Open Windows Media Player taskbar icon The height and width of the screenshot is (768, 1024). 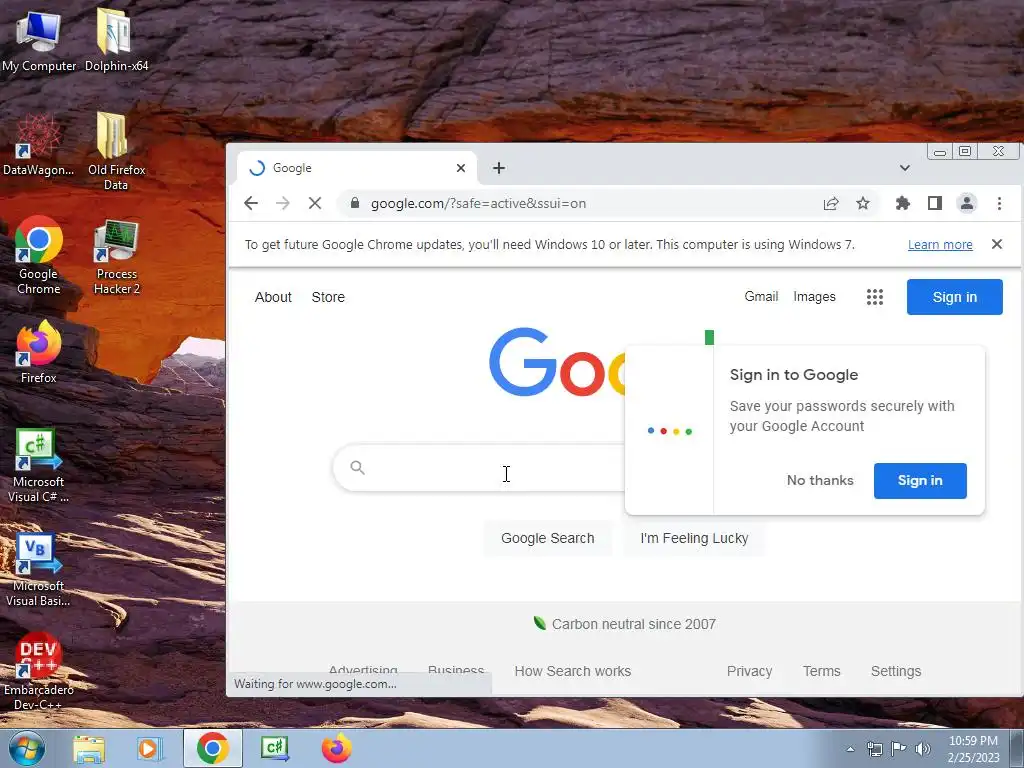(x=149, y=748)
